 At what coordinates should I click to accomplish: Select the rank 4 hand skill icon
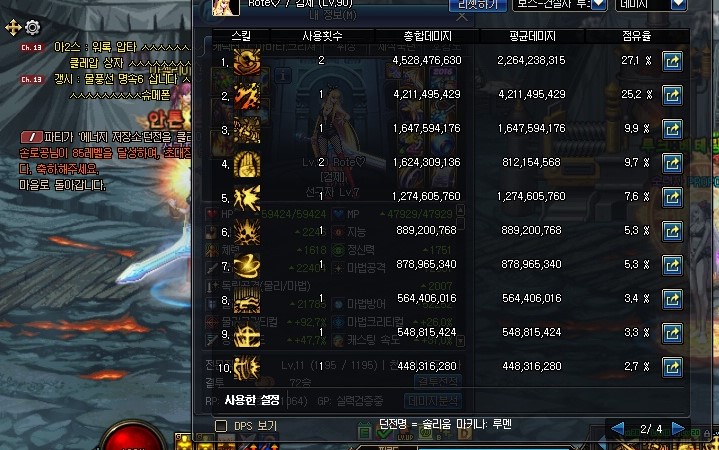pyautogui.click(x=247, y=164)
